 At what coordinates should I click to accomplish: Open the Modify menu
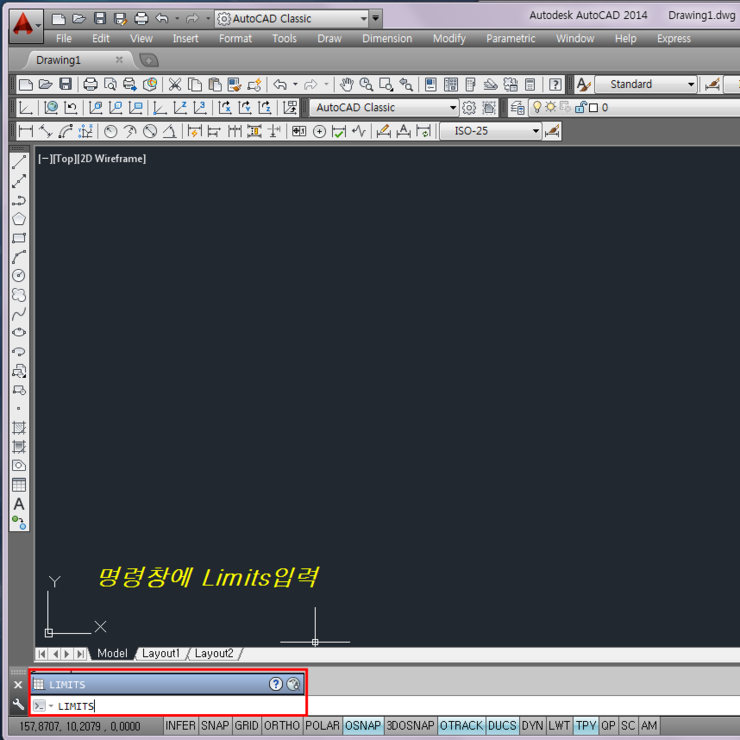coord(449,39)
